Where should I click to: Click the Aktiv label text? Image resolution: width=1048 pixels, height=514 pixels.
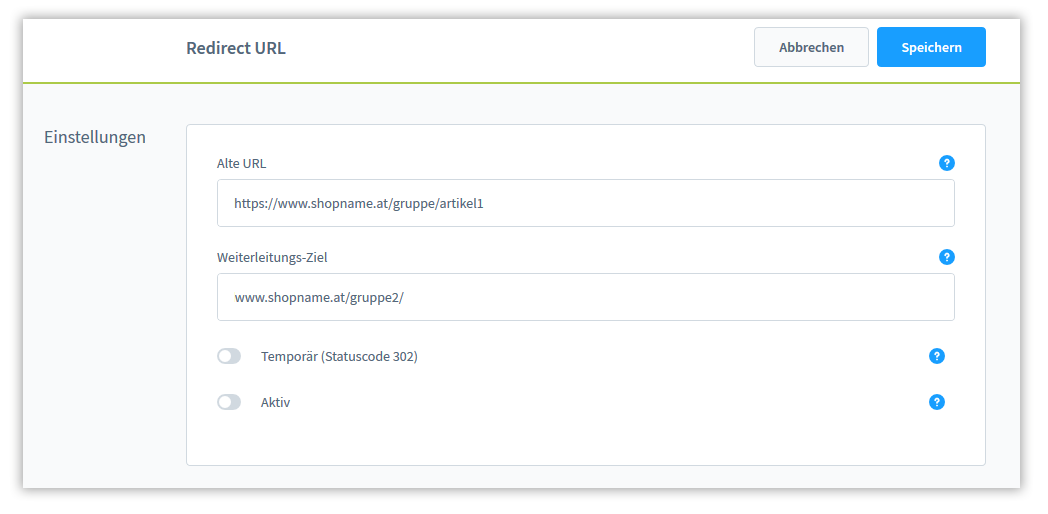pyautogui.click(x=275, y=402)
